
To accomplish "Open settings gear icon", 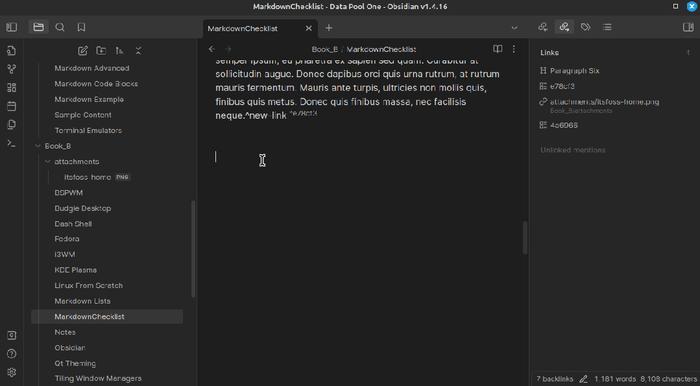I will [12, 372].
